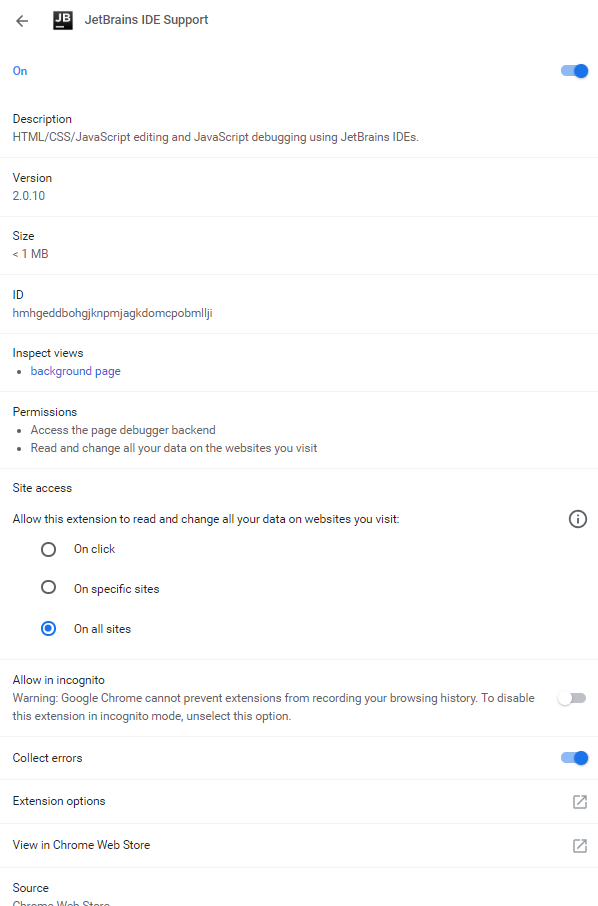Viewport: 598px width, 906px height.
Task: Click the extension ID string
Action: pyautogui.click(x=113, y=313)
